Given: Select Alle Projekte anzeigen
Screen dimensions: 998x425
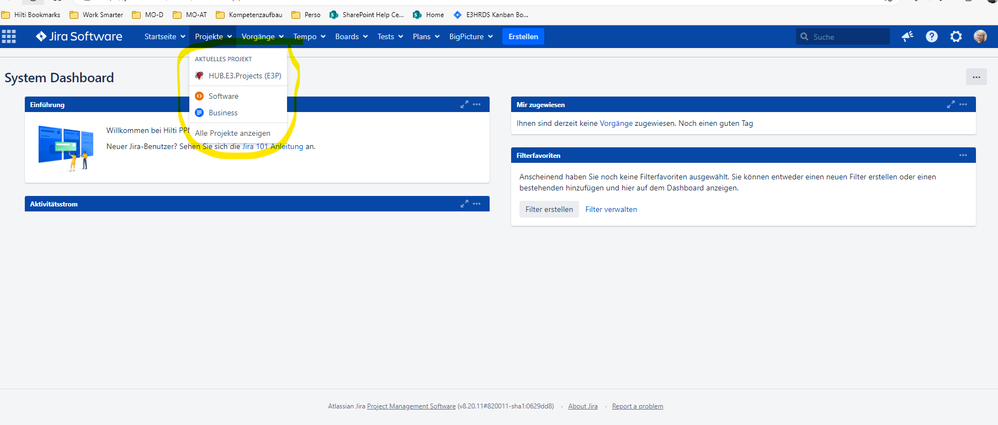Looking at the screenshot, I should [239, 133].
